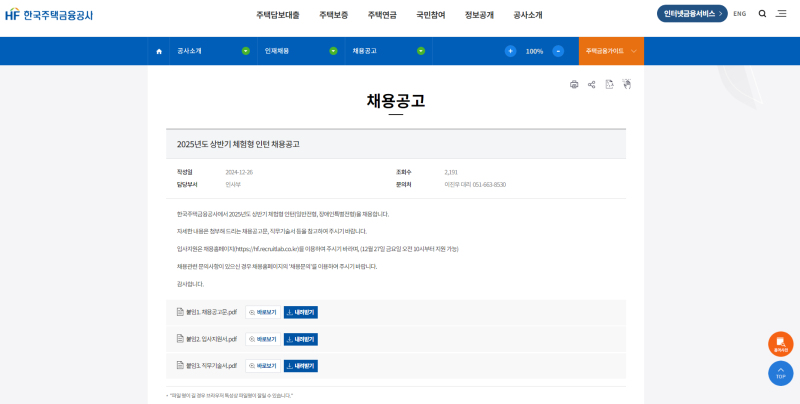Click file icon beside 붙임3. 직무기술서.pdf

click(x=180, y=365)
